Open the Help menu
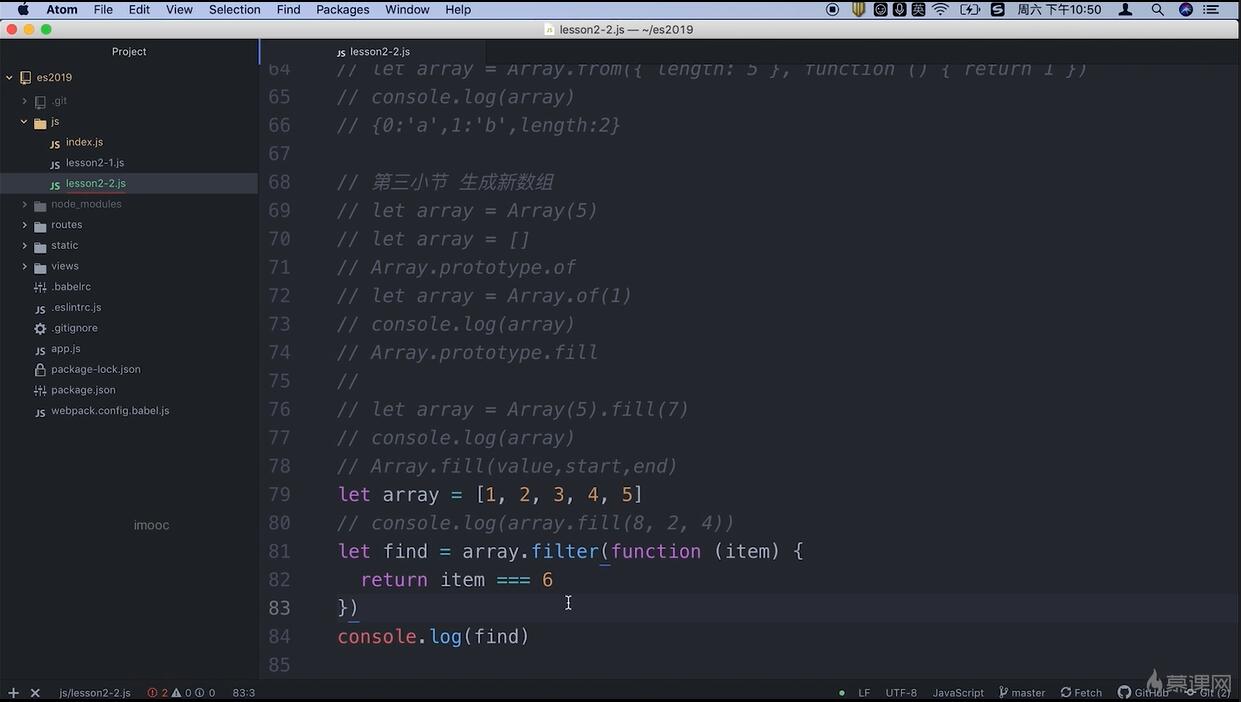This screenshot has width=1241, height=702. 458,9
